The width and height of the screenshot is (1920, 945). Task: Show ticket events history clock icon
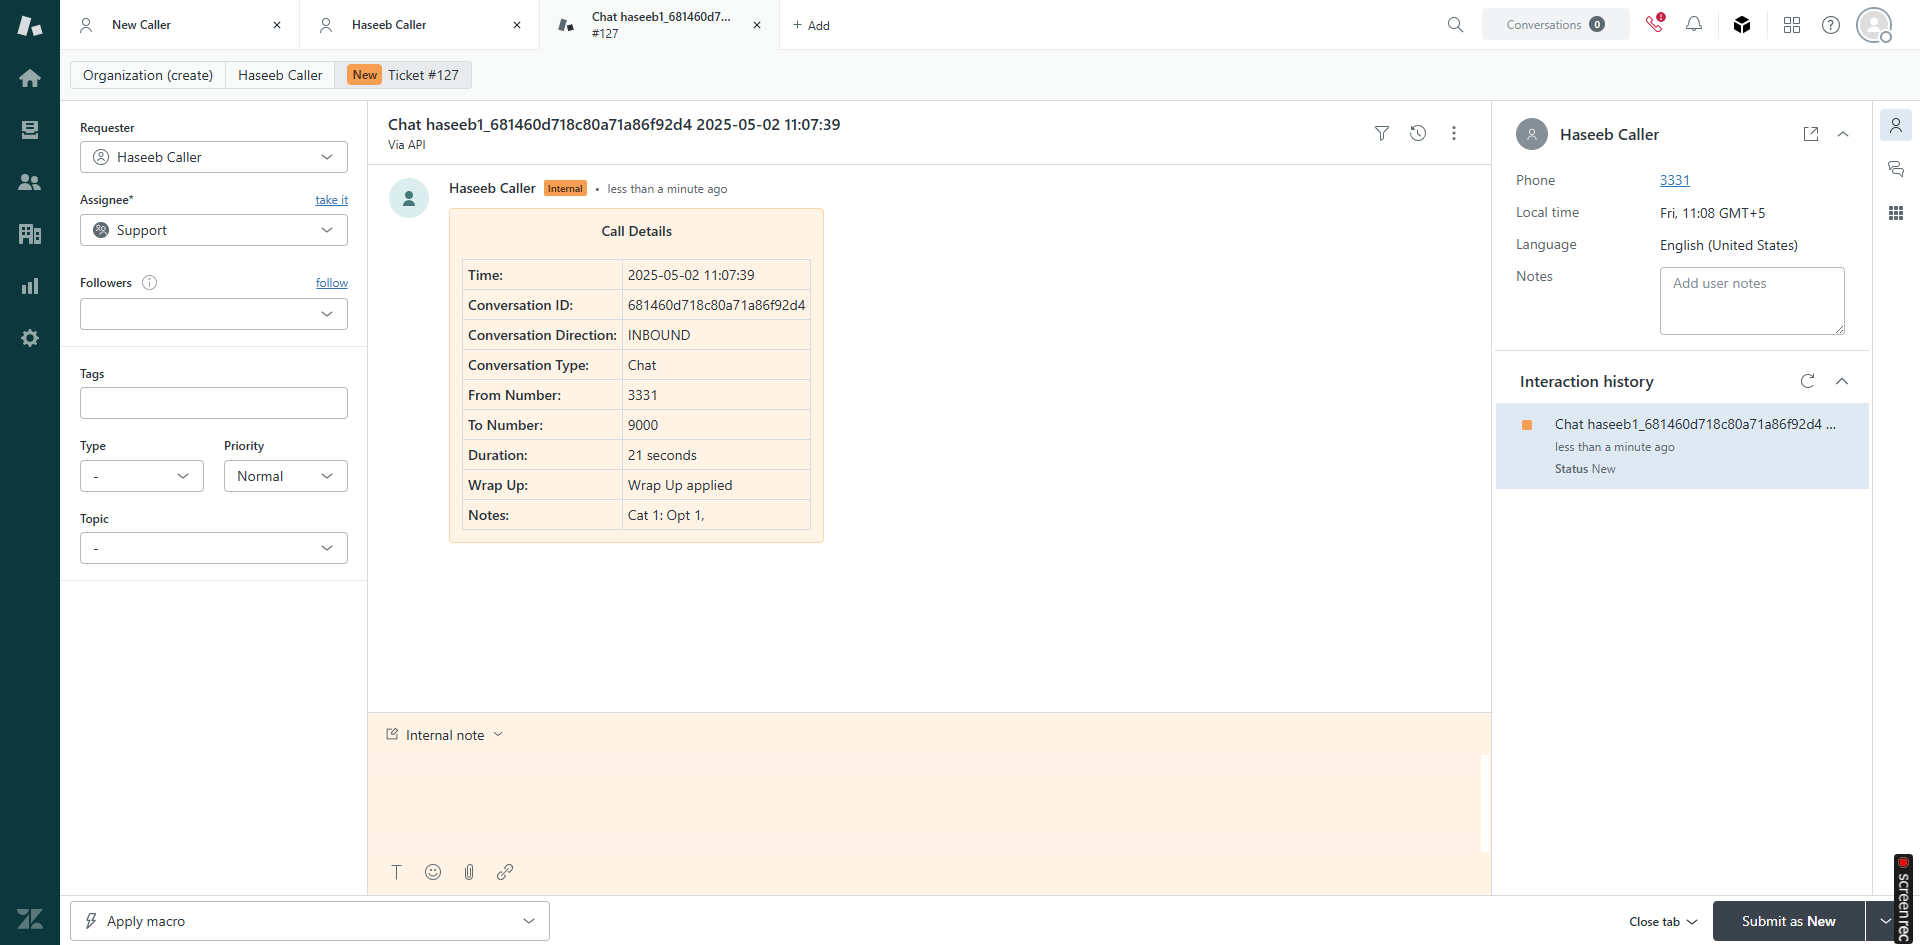pyautogui.click(x=1418, y=133)
